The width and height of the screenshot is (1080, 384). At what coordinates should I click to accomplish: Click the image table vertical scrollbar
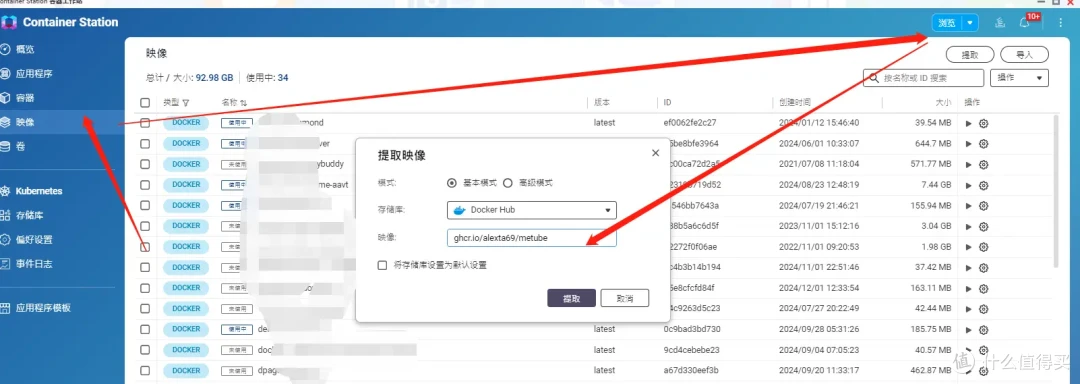pos(1057,191)
